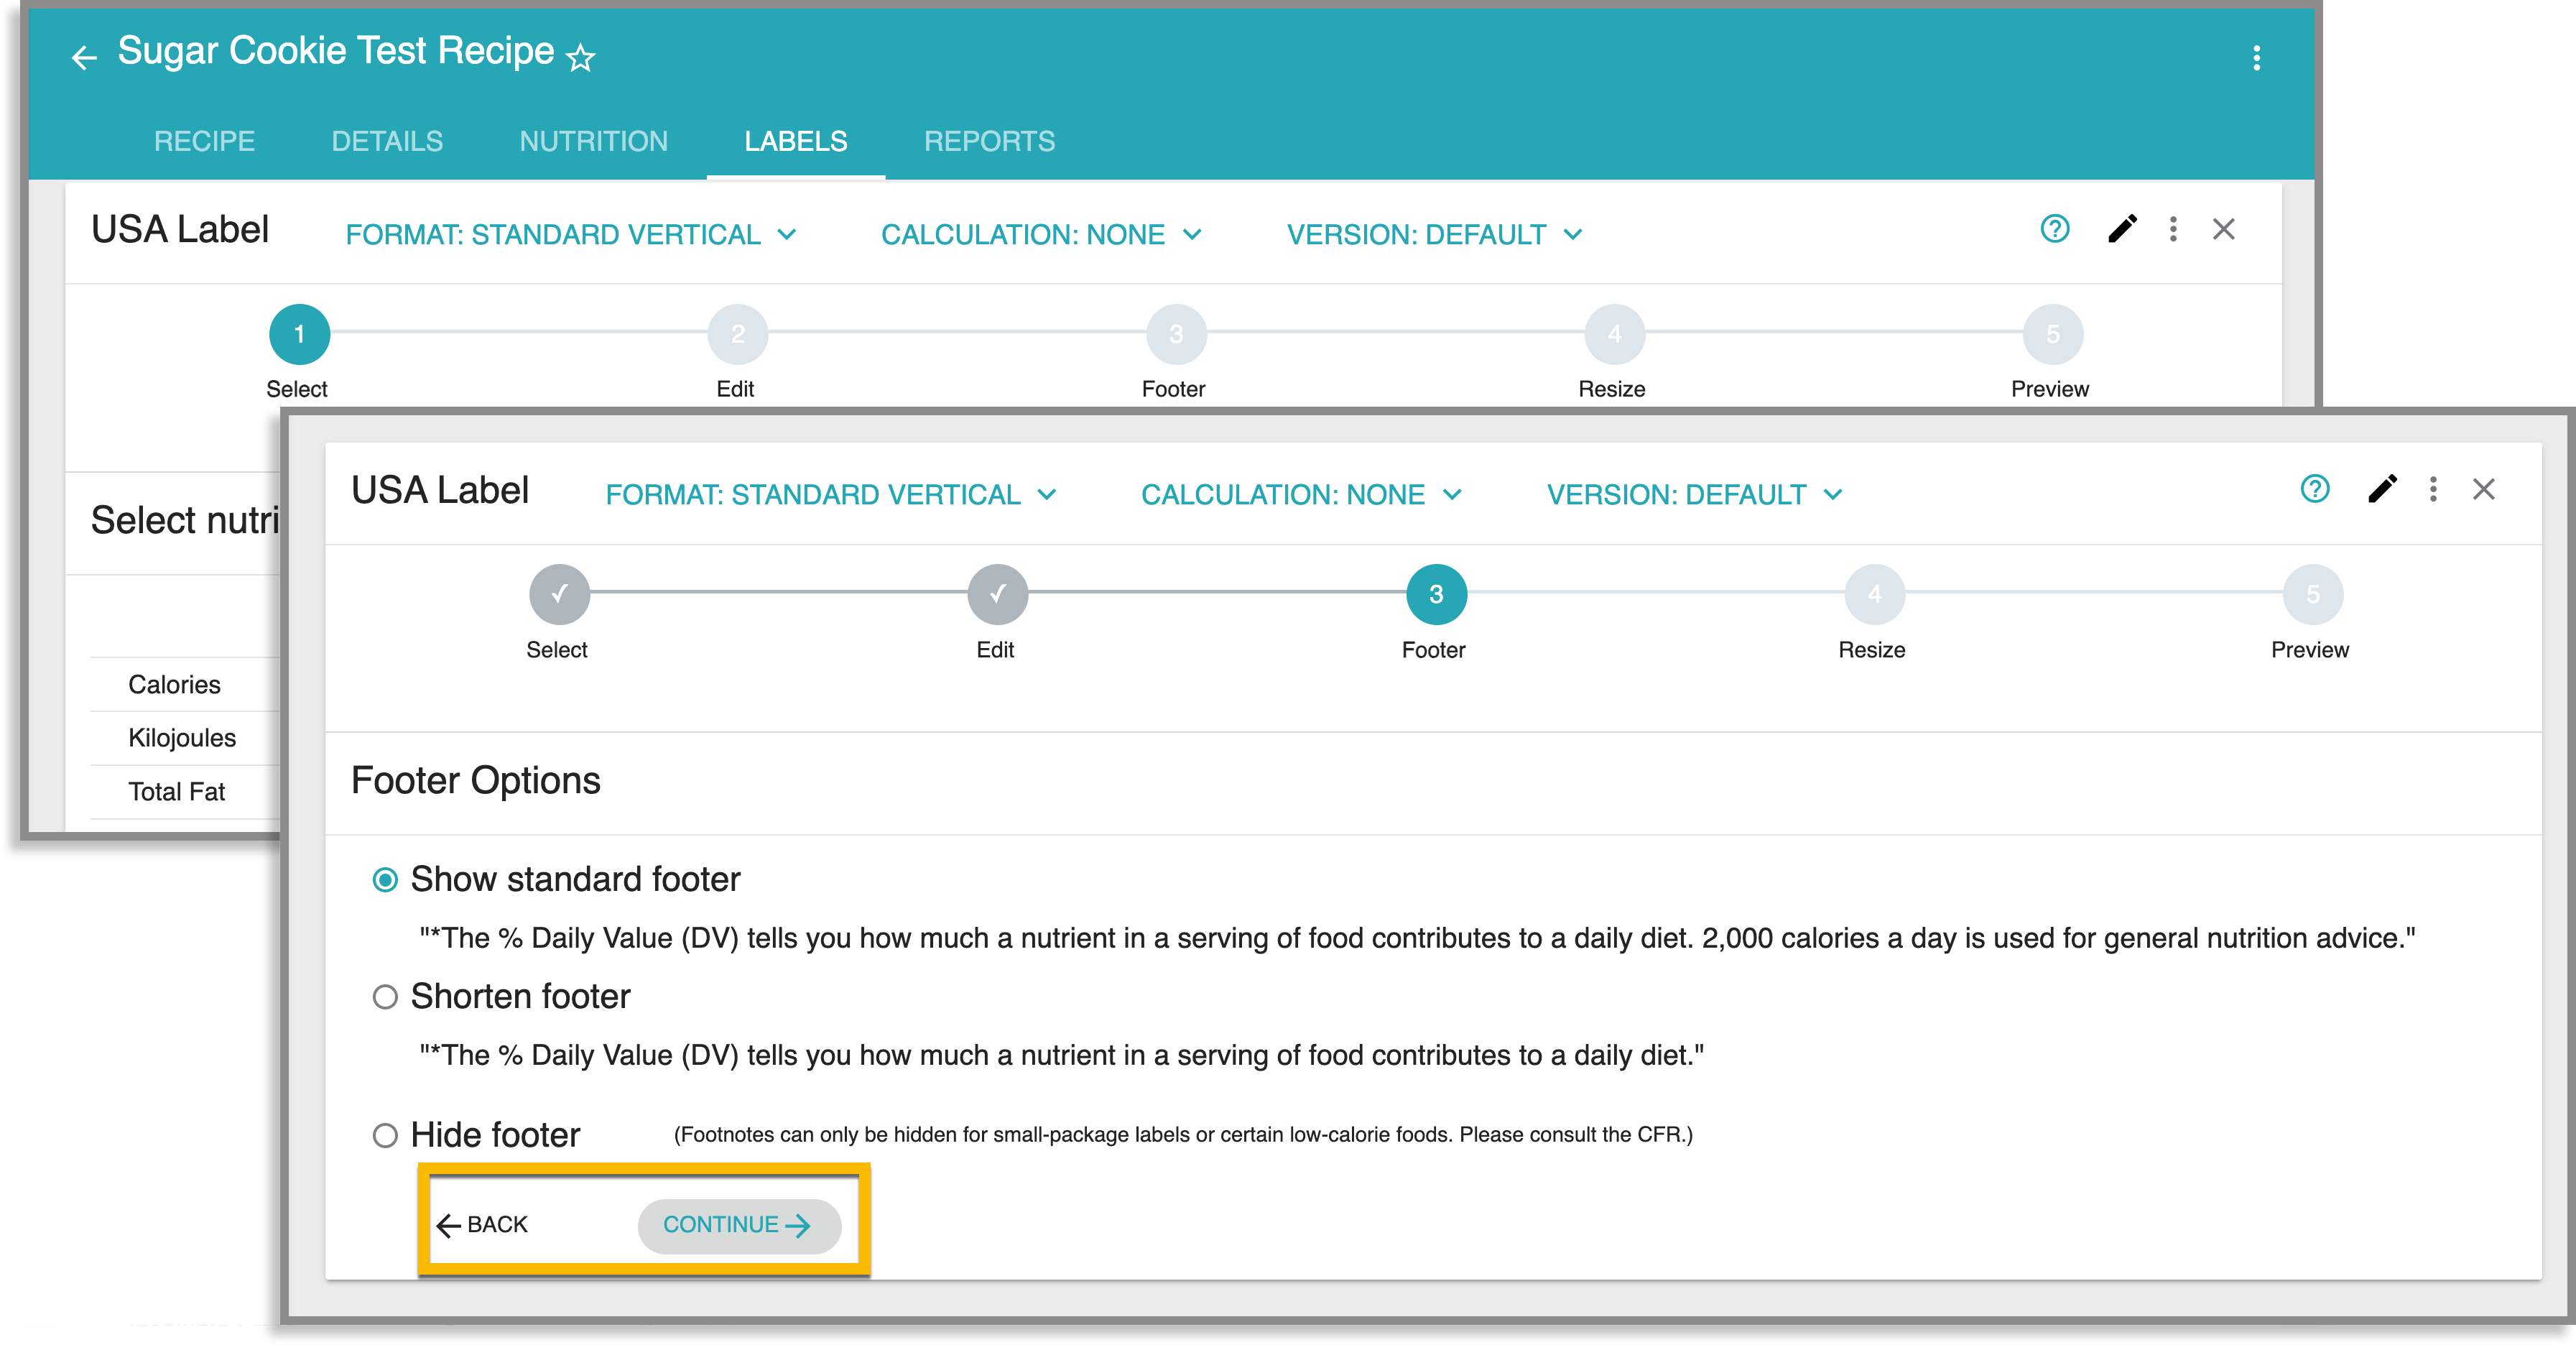The width and height of the screenshot is (2576, 1345).
Task: Jump to step 2 Edit in back window
Action: click(737, 334)
